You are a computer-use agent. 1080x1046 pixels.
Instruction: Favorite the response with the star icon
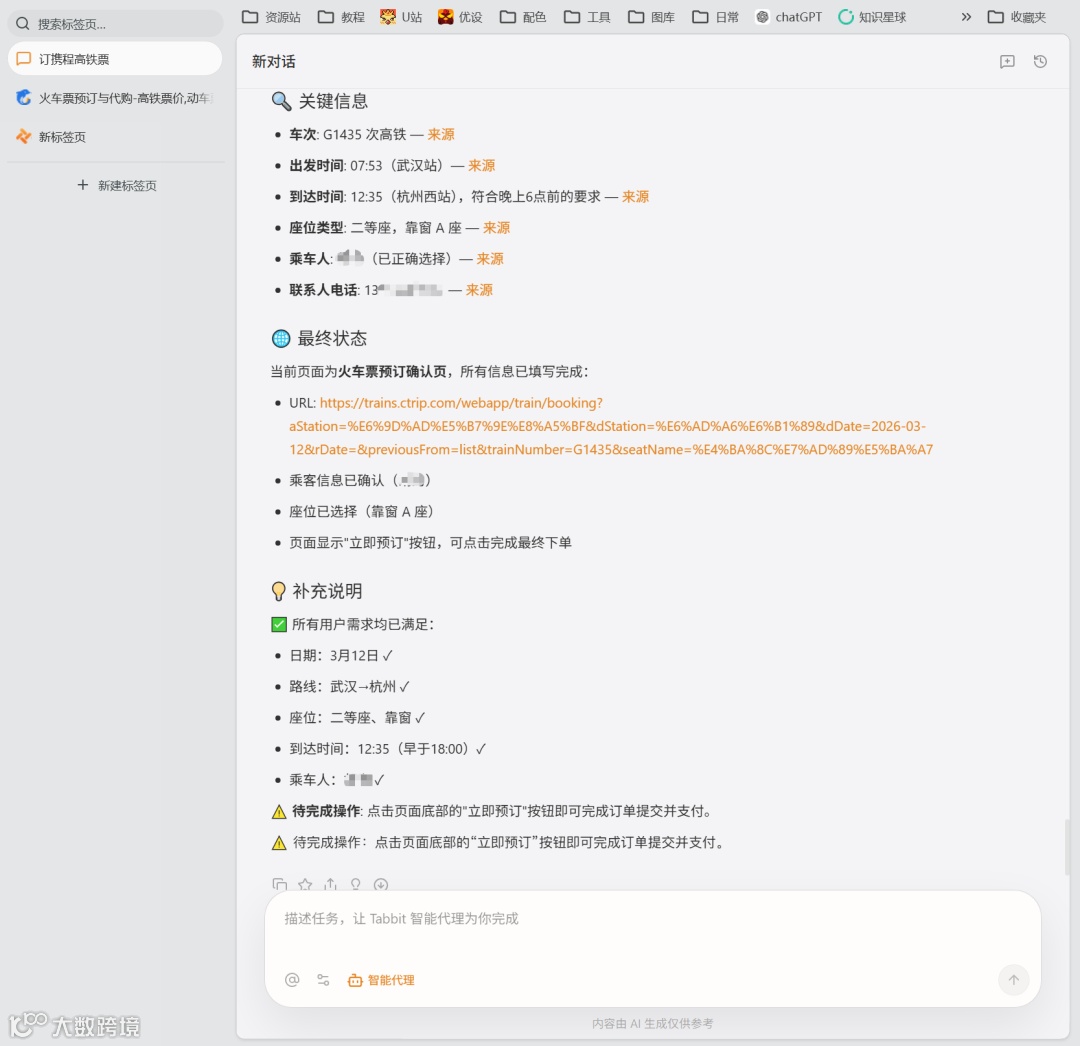tap(305, 884)
